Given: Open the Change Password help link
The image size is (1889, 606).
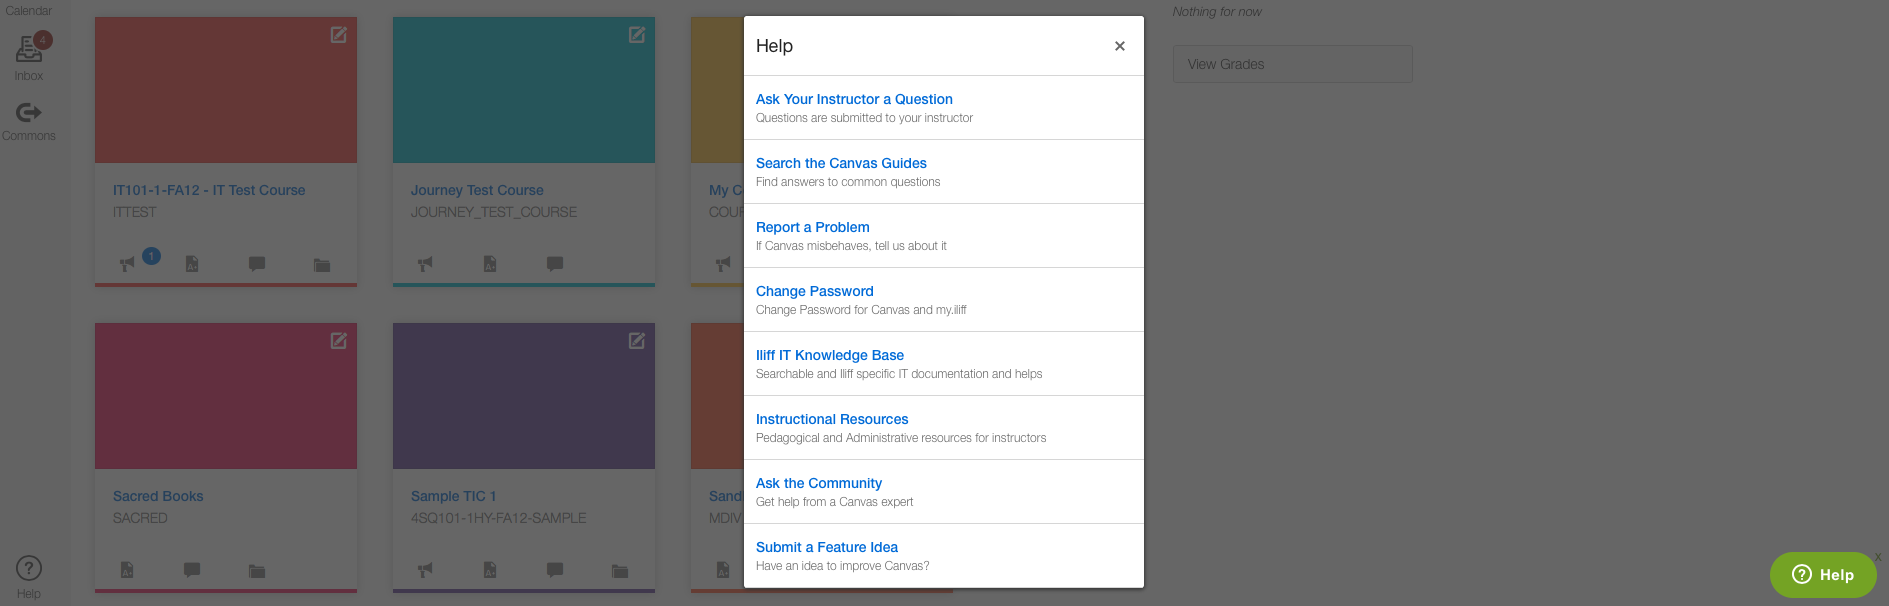Looking at the screenshot, I should pyautogui.click(x=814, y=291).
